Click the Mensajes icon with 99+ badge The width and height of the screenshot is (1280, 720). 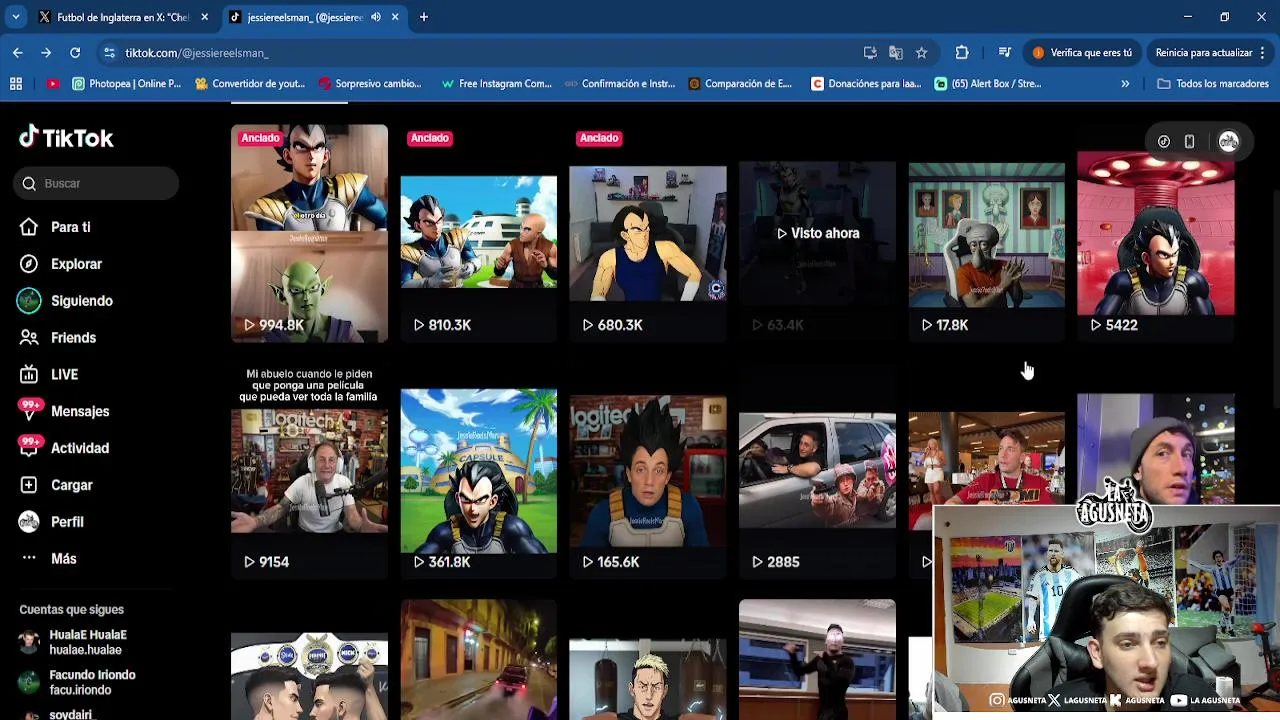[x=29, y=411]
